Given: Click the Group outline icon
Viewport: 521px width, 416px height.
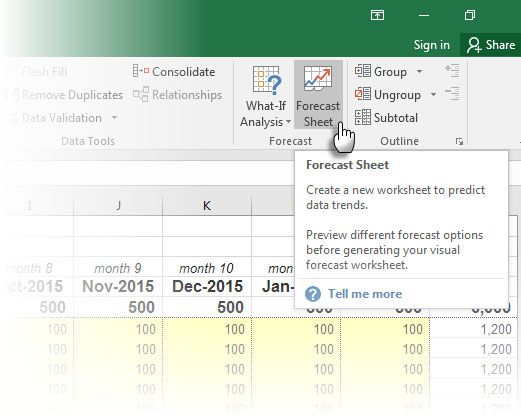Looking at the screenshot, I should coord(363,71).
